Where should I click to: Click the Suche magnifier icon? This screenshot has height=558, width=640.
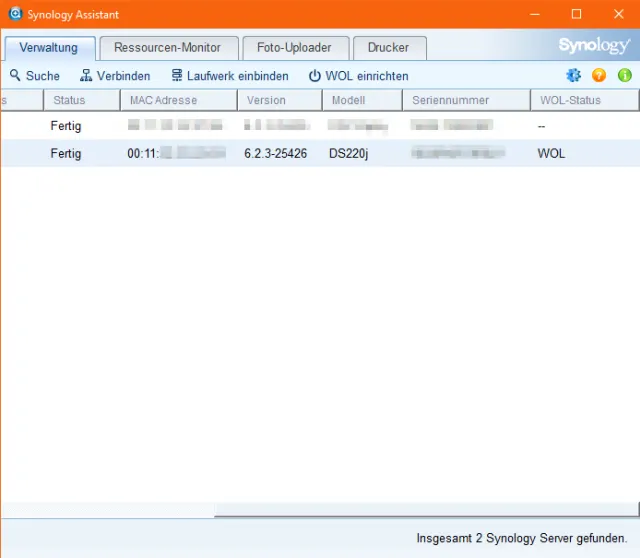[15, 75]
